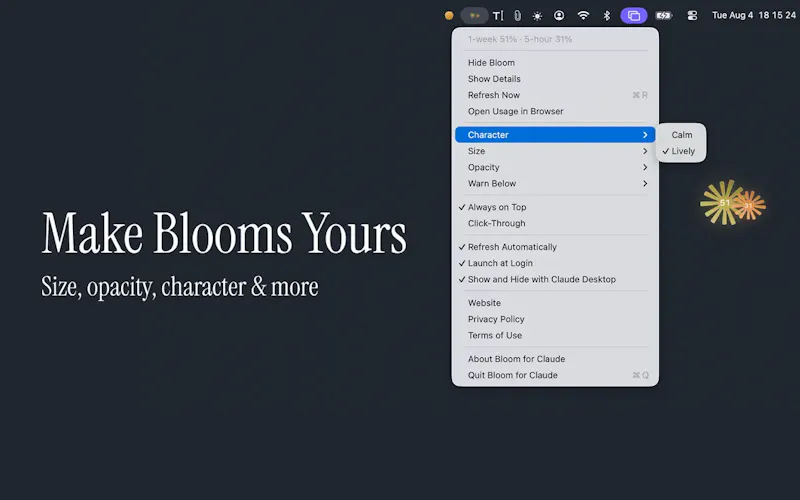
Task: Select the Lively character option
Action: click(681, 151)
